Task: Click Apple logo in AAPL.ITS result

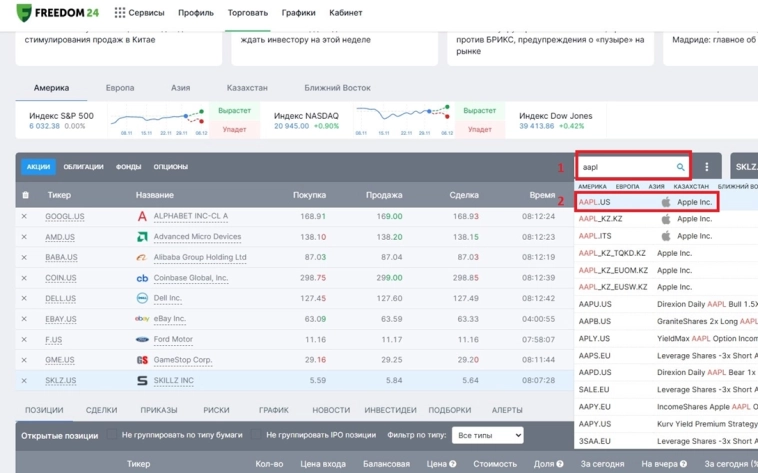Action: [x=666, y=236]
